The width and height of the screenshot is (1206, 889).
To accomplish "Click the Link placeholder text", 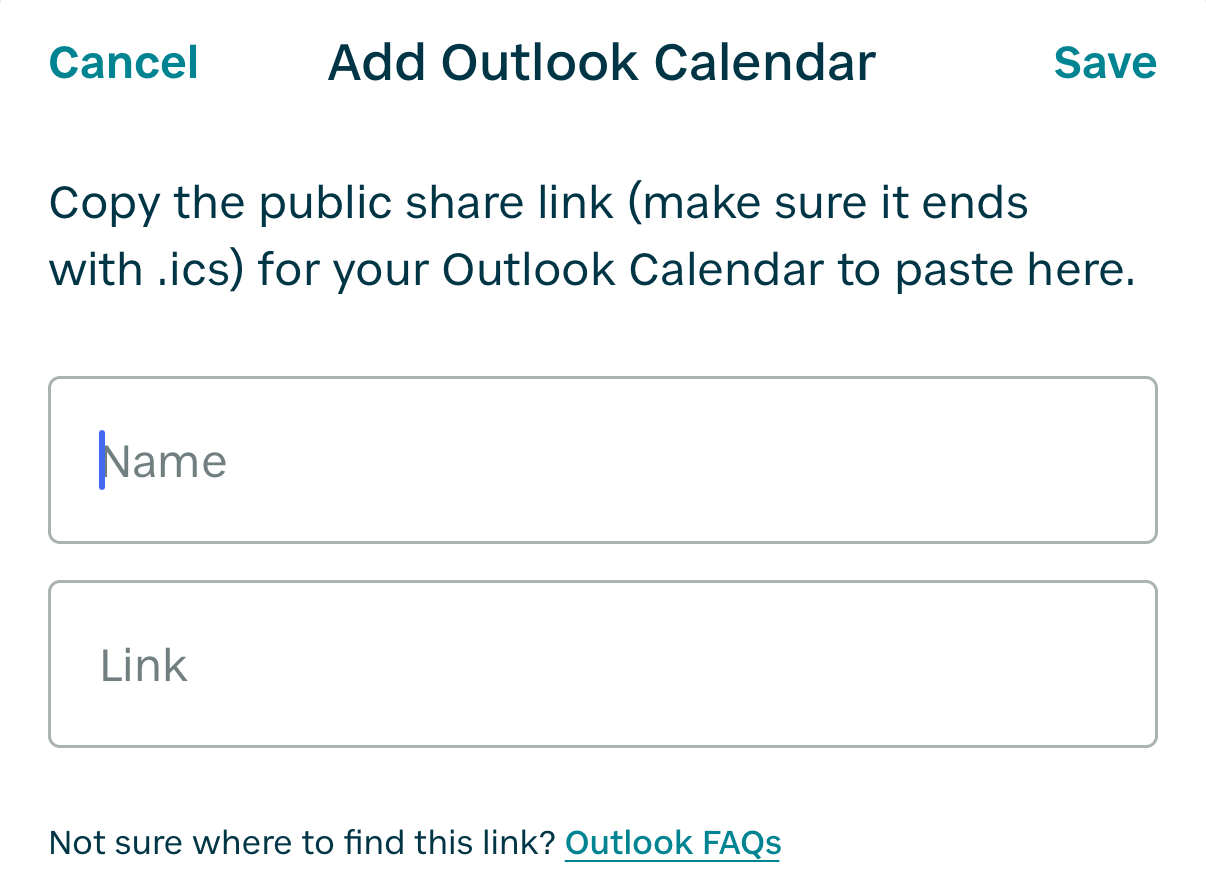I will point(144,666).
